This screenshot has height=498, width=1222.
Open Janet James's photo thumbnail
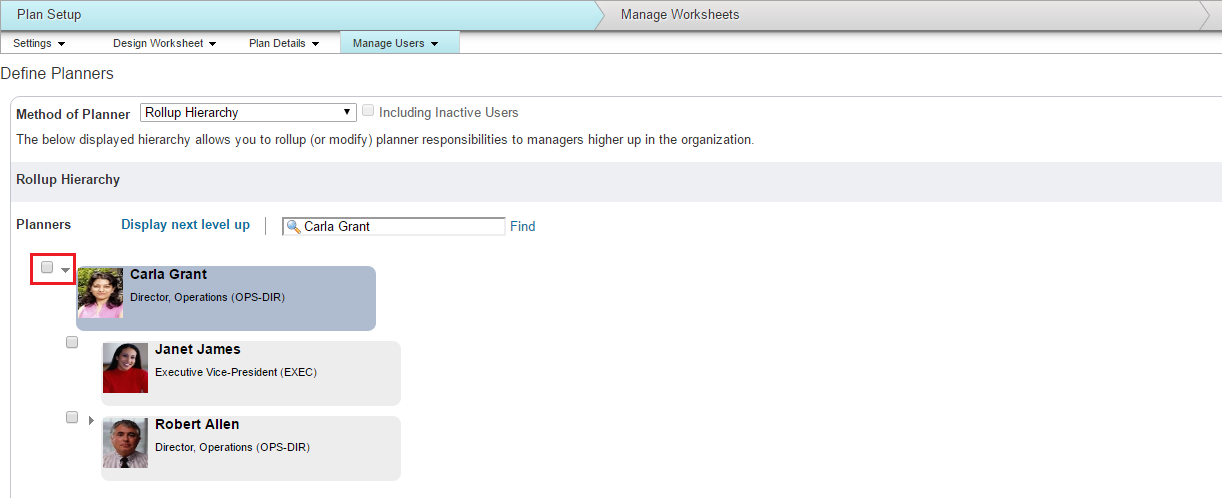coord(125,368)
